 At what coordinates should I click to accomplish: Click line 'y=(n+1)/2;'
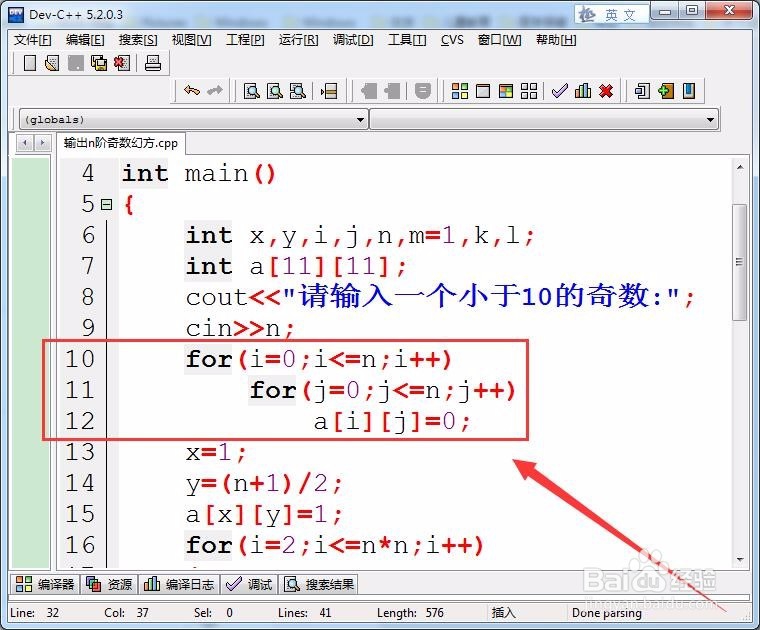(x=264, y=484)
